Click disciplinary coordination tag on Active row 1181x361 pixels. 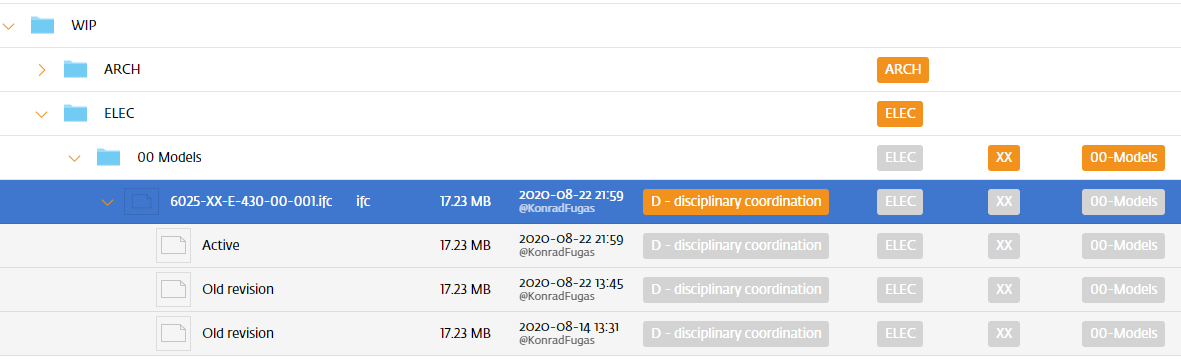tap(735, 245)
